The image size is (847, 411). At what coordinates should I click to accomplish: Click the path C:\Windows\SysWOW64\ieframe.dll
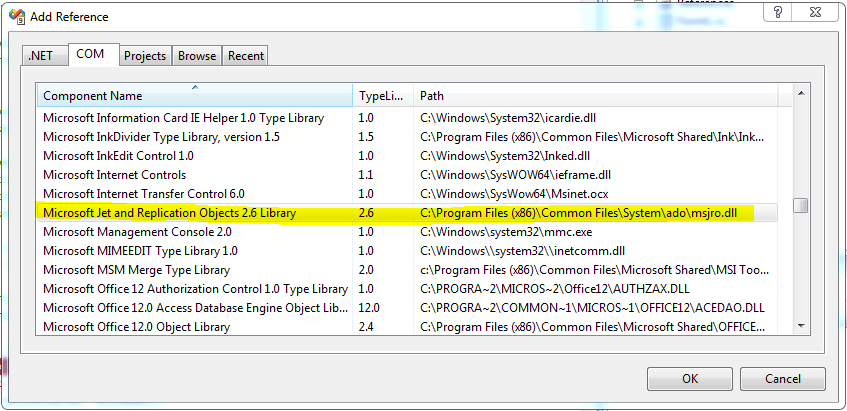coord(515,174)
